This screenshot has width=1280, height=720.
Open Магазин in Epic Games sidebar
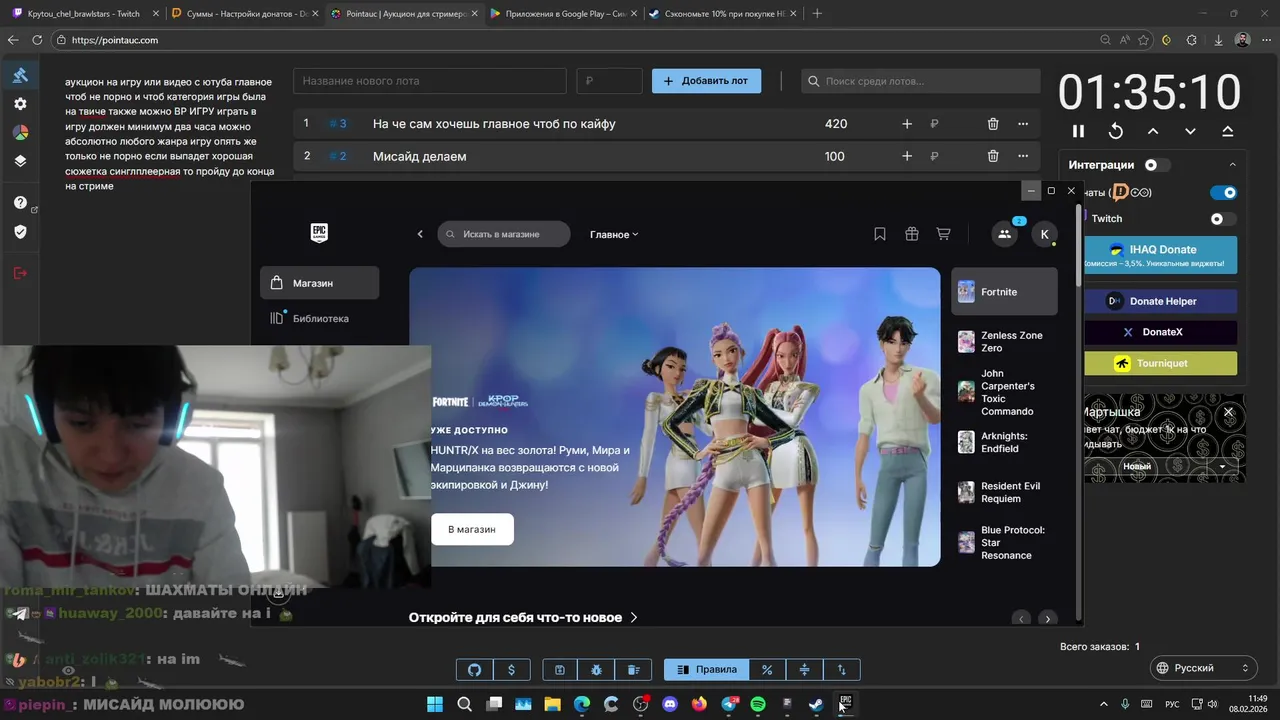(319, 283)
